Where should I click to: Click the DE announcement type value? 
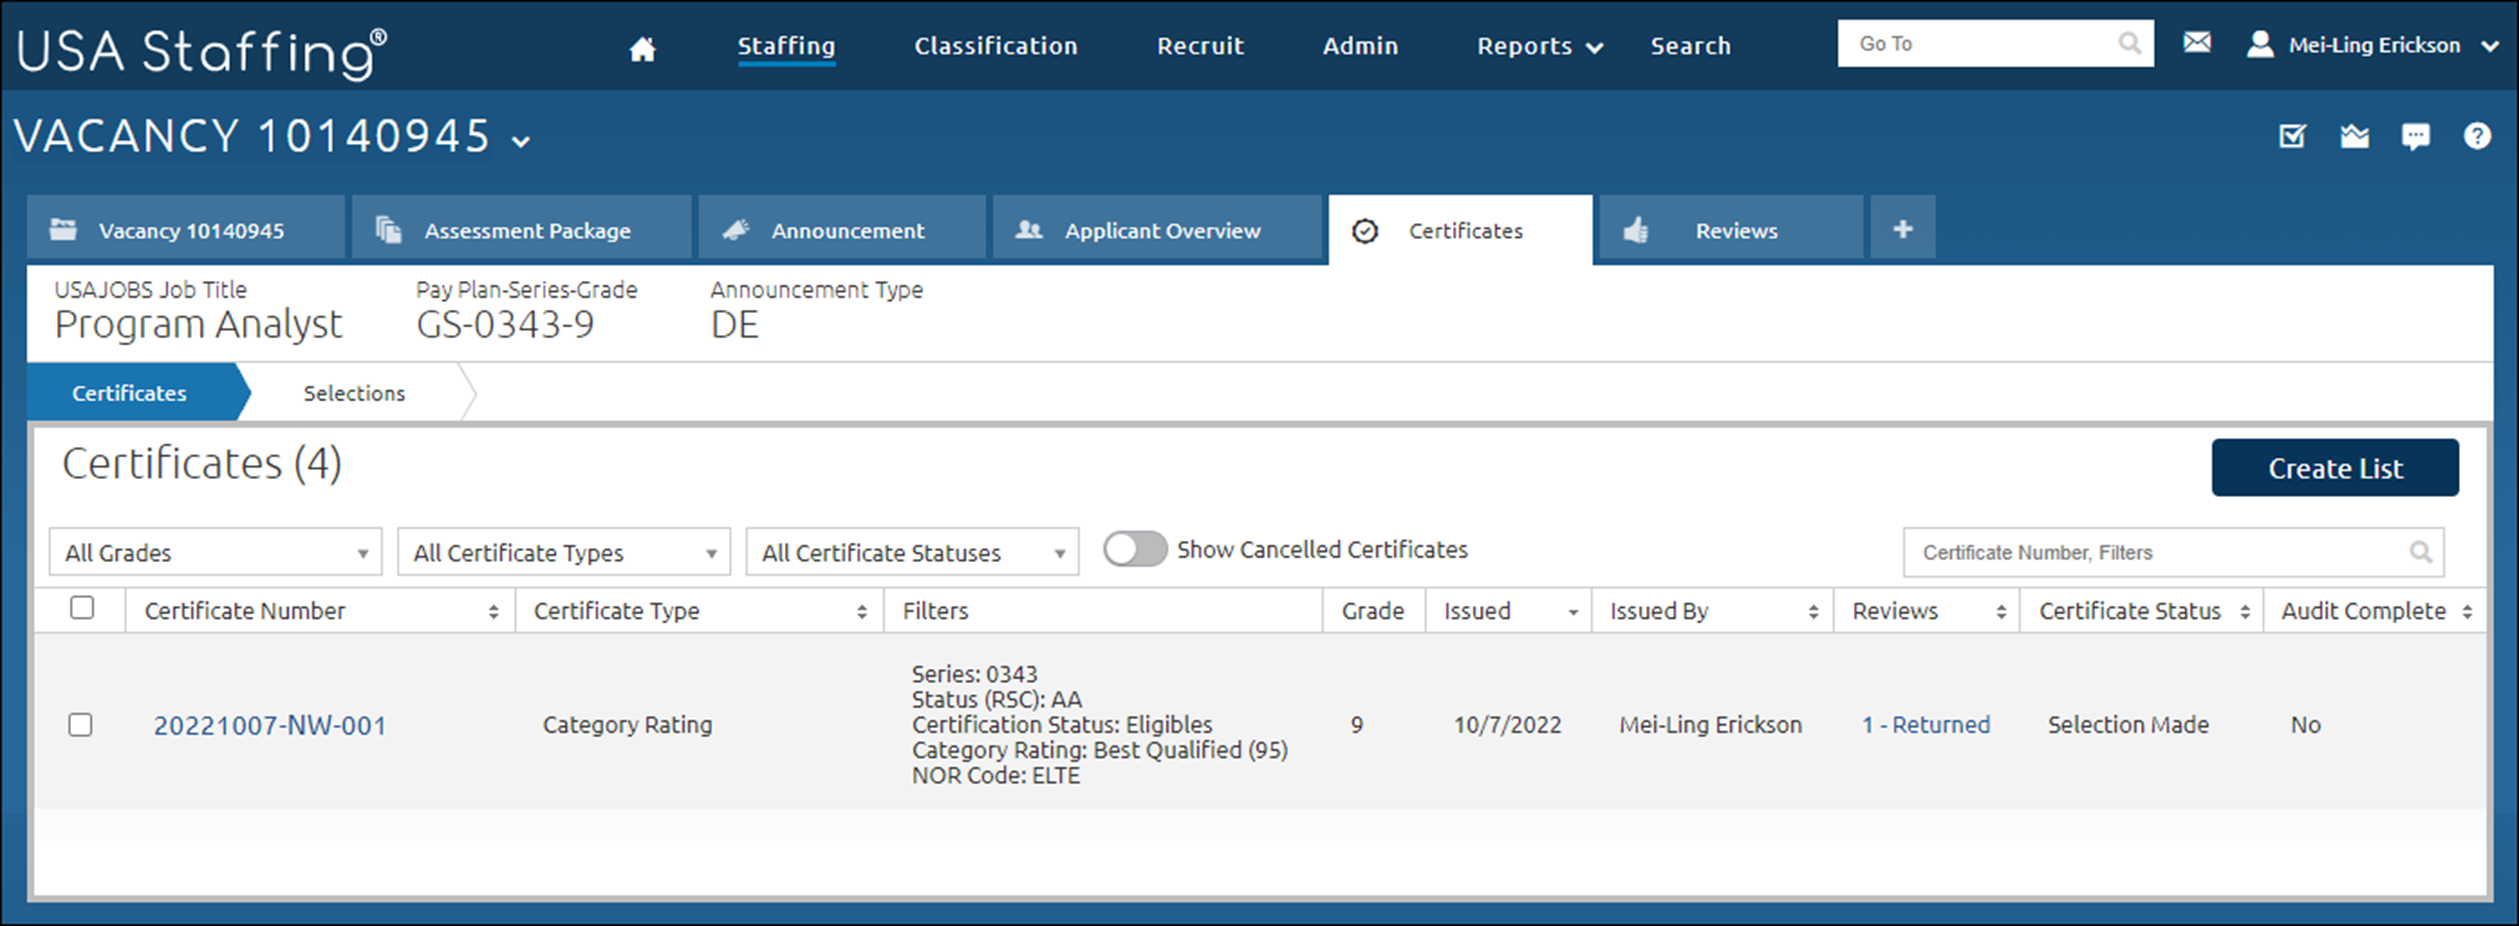[x=734, y=324]
